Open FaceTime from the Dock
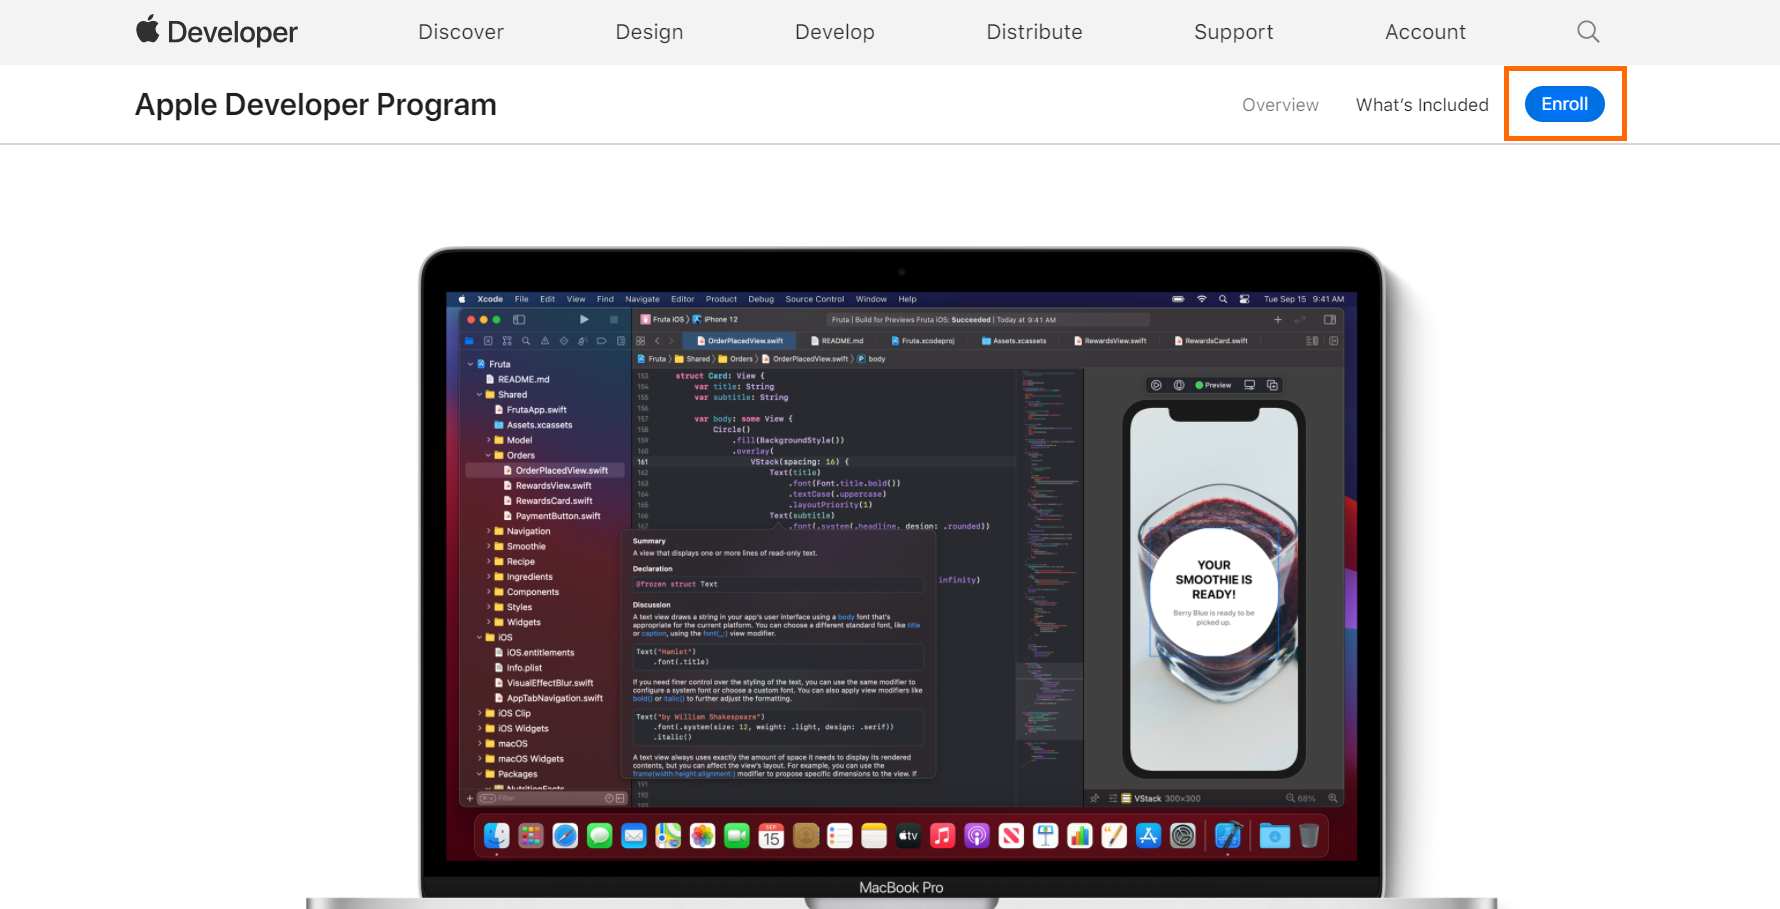Viewport: 1780px width, 909px height. [737, 835]
